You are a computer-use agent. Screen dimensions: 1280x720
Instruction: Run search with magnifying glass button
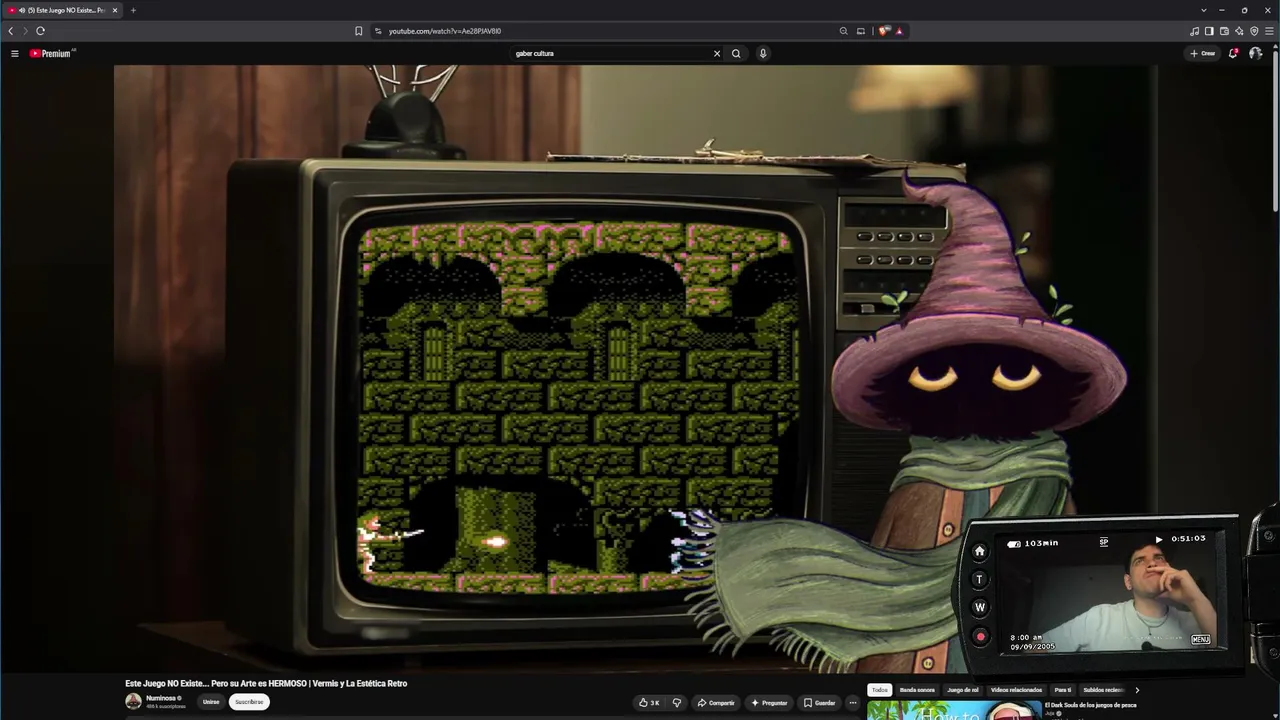(736, 53)
